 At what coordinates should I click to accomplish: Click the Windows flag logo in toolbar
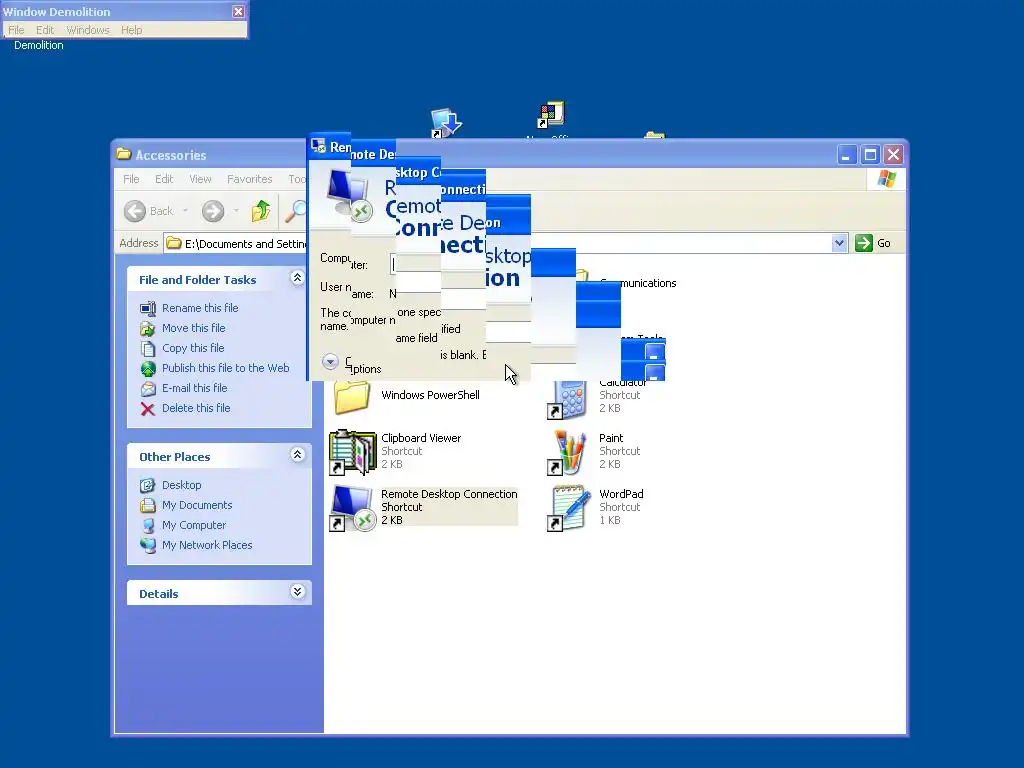coord(886,178)
